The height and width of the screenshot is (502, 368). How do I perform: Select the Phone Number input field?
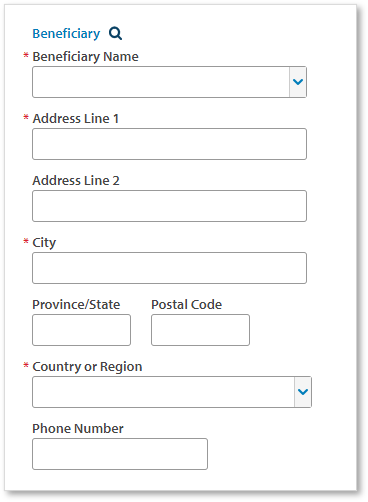click(x=120, y=454)
